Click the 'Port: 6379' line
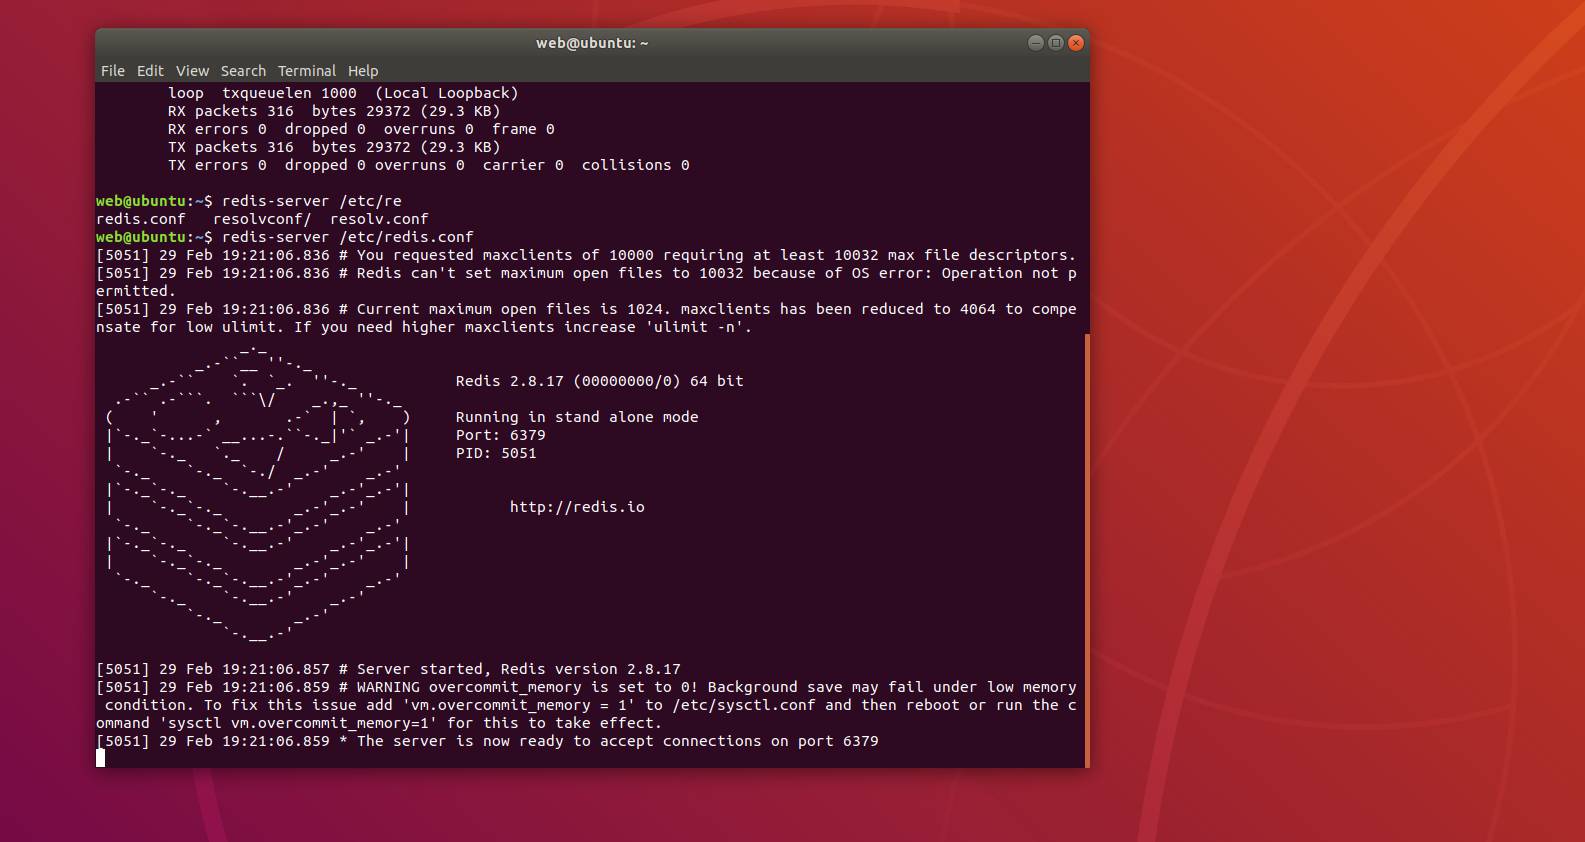Screen dimensions: 1585x842 500,435
